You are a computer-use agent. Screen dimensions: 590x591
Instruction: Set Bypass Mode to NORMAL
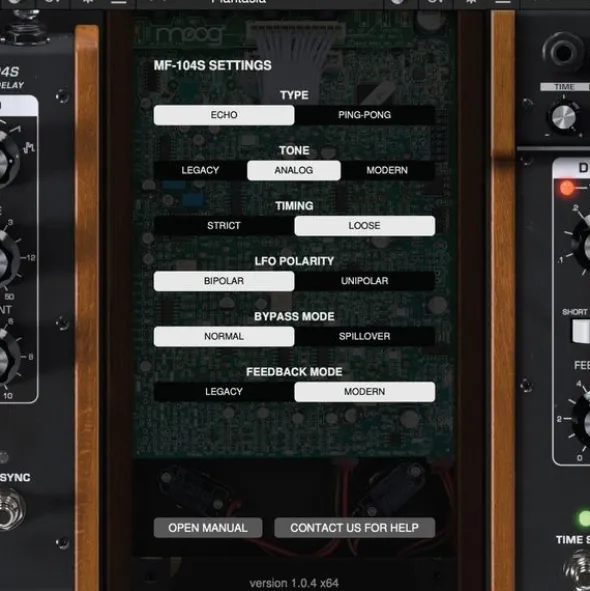tap(224, 337)
